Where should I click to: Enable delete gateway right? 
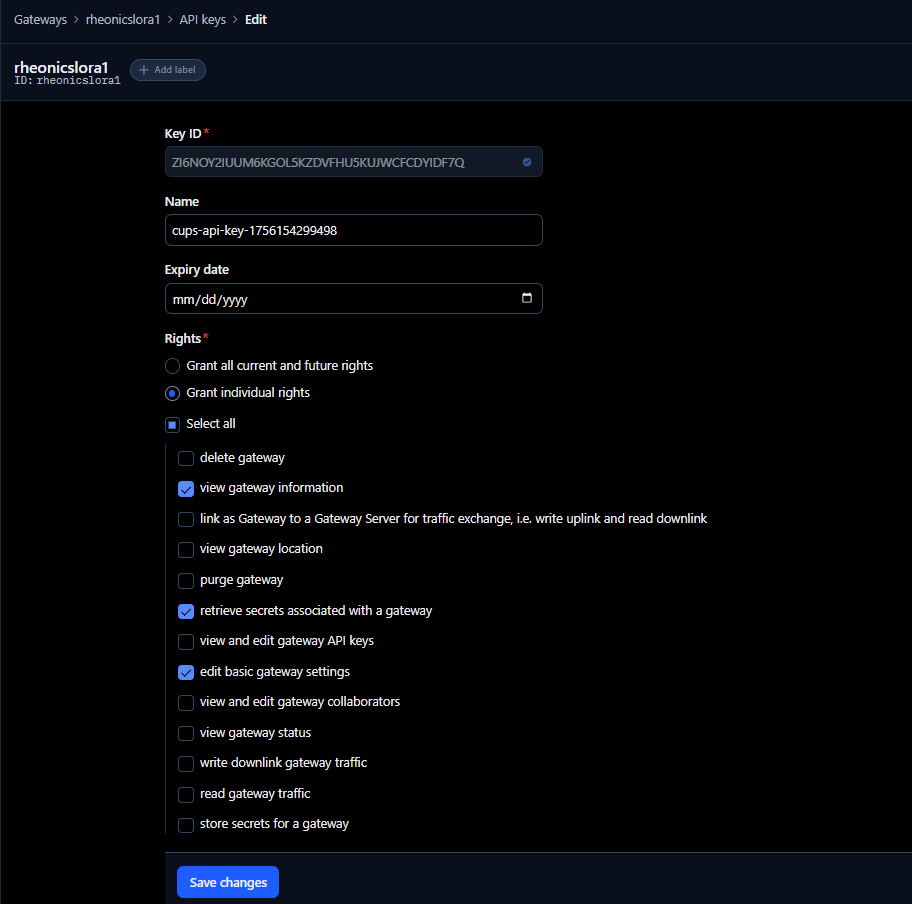point(186,458)
